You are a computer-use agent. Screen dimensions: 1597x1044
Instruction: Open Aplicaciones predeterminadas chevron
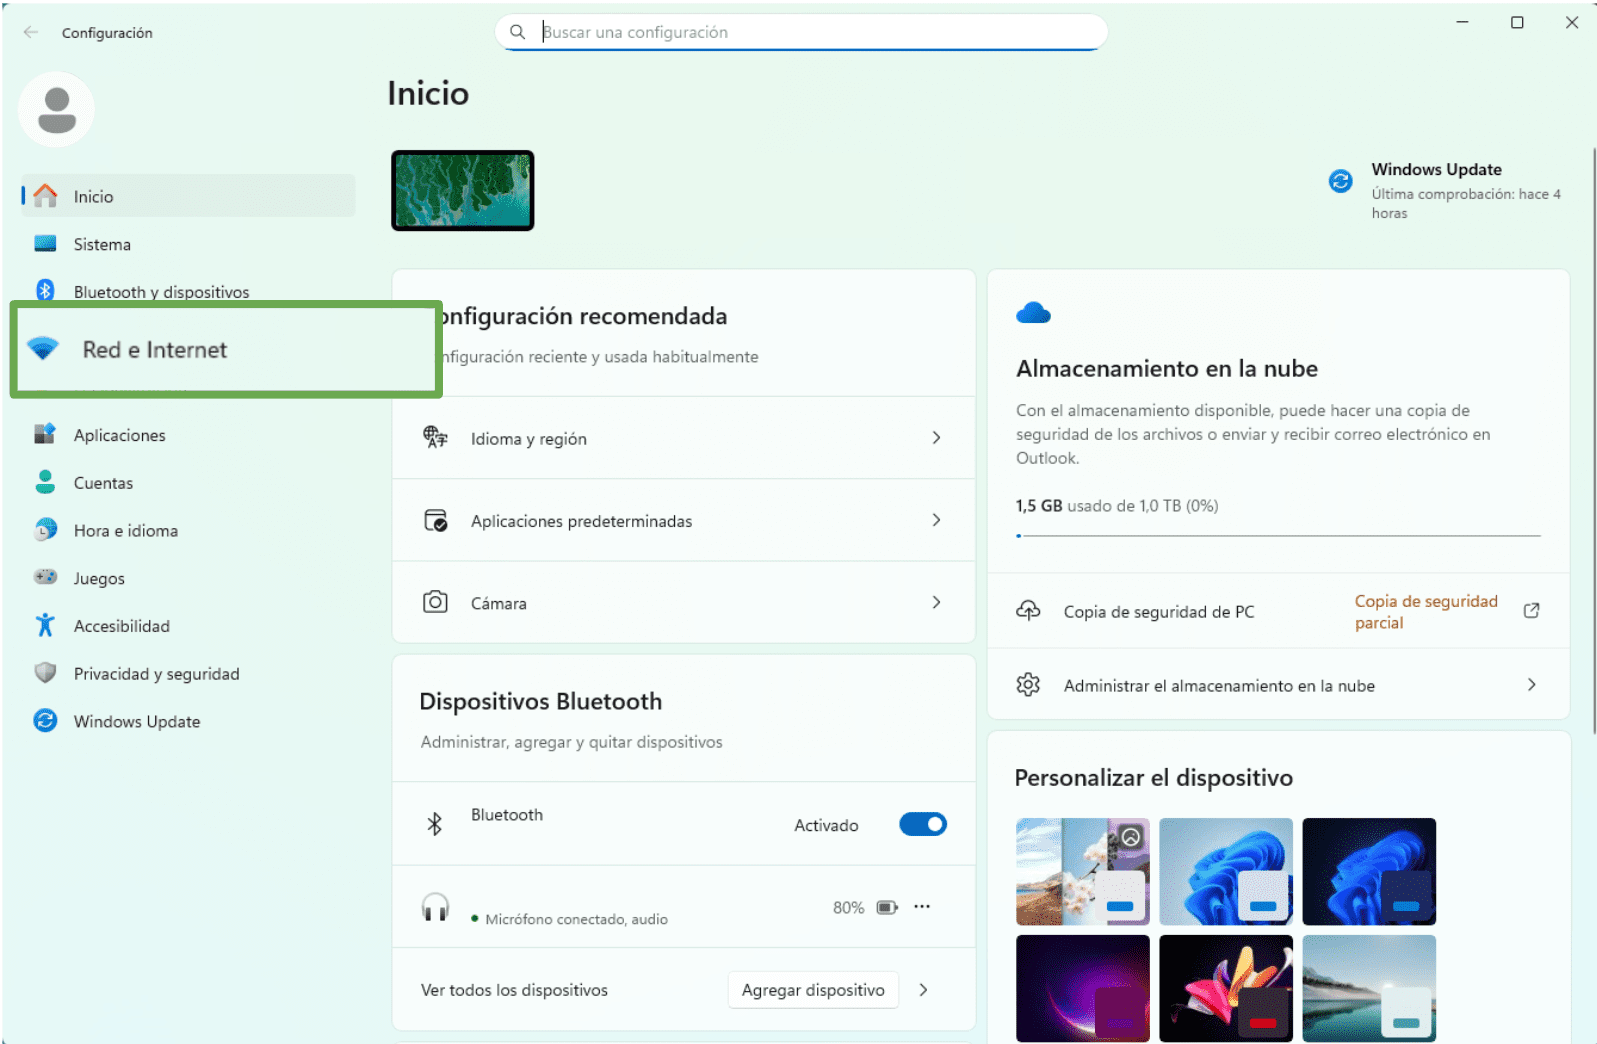pos(936,520)
